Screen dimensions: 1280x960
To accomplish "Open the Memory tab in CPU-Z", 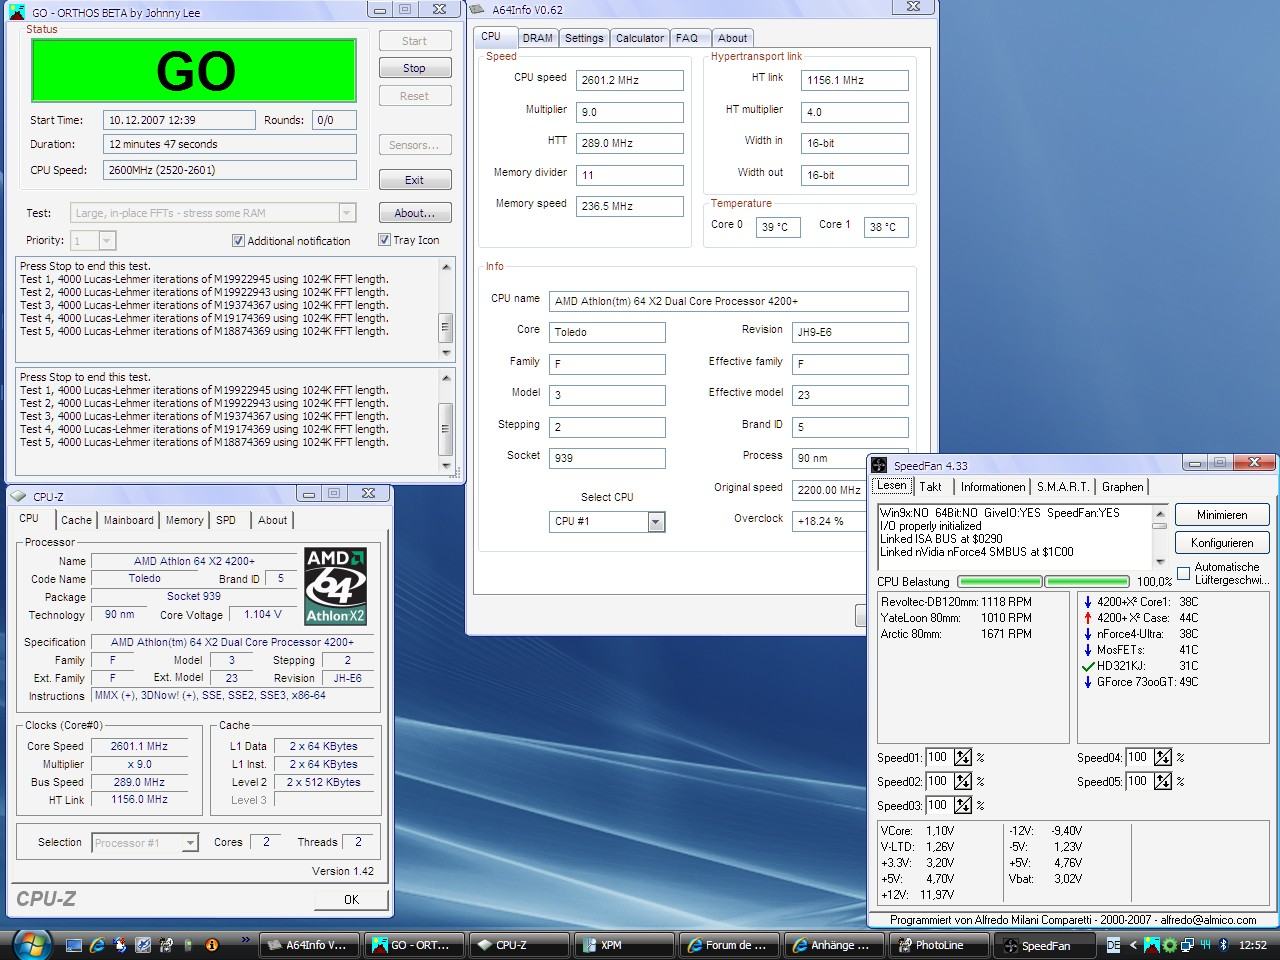I will 184,520.
